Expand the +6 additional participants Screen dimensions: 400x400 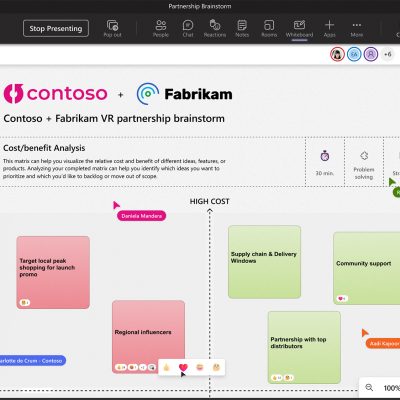coord(387,54)
